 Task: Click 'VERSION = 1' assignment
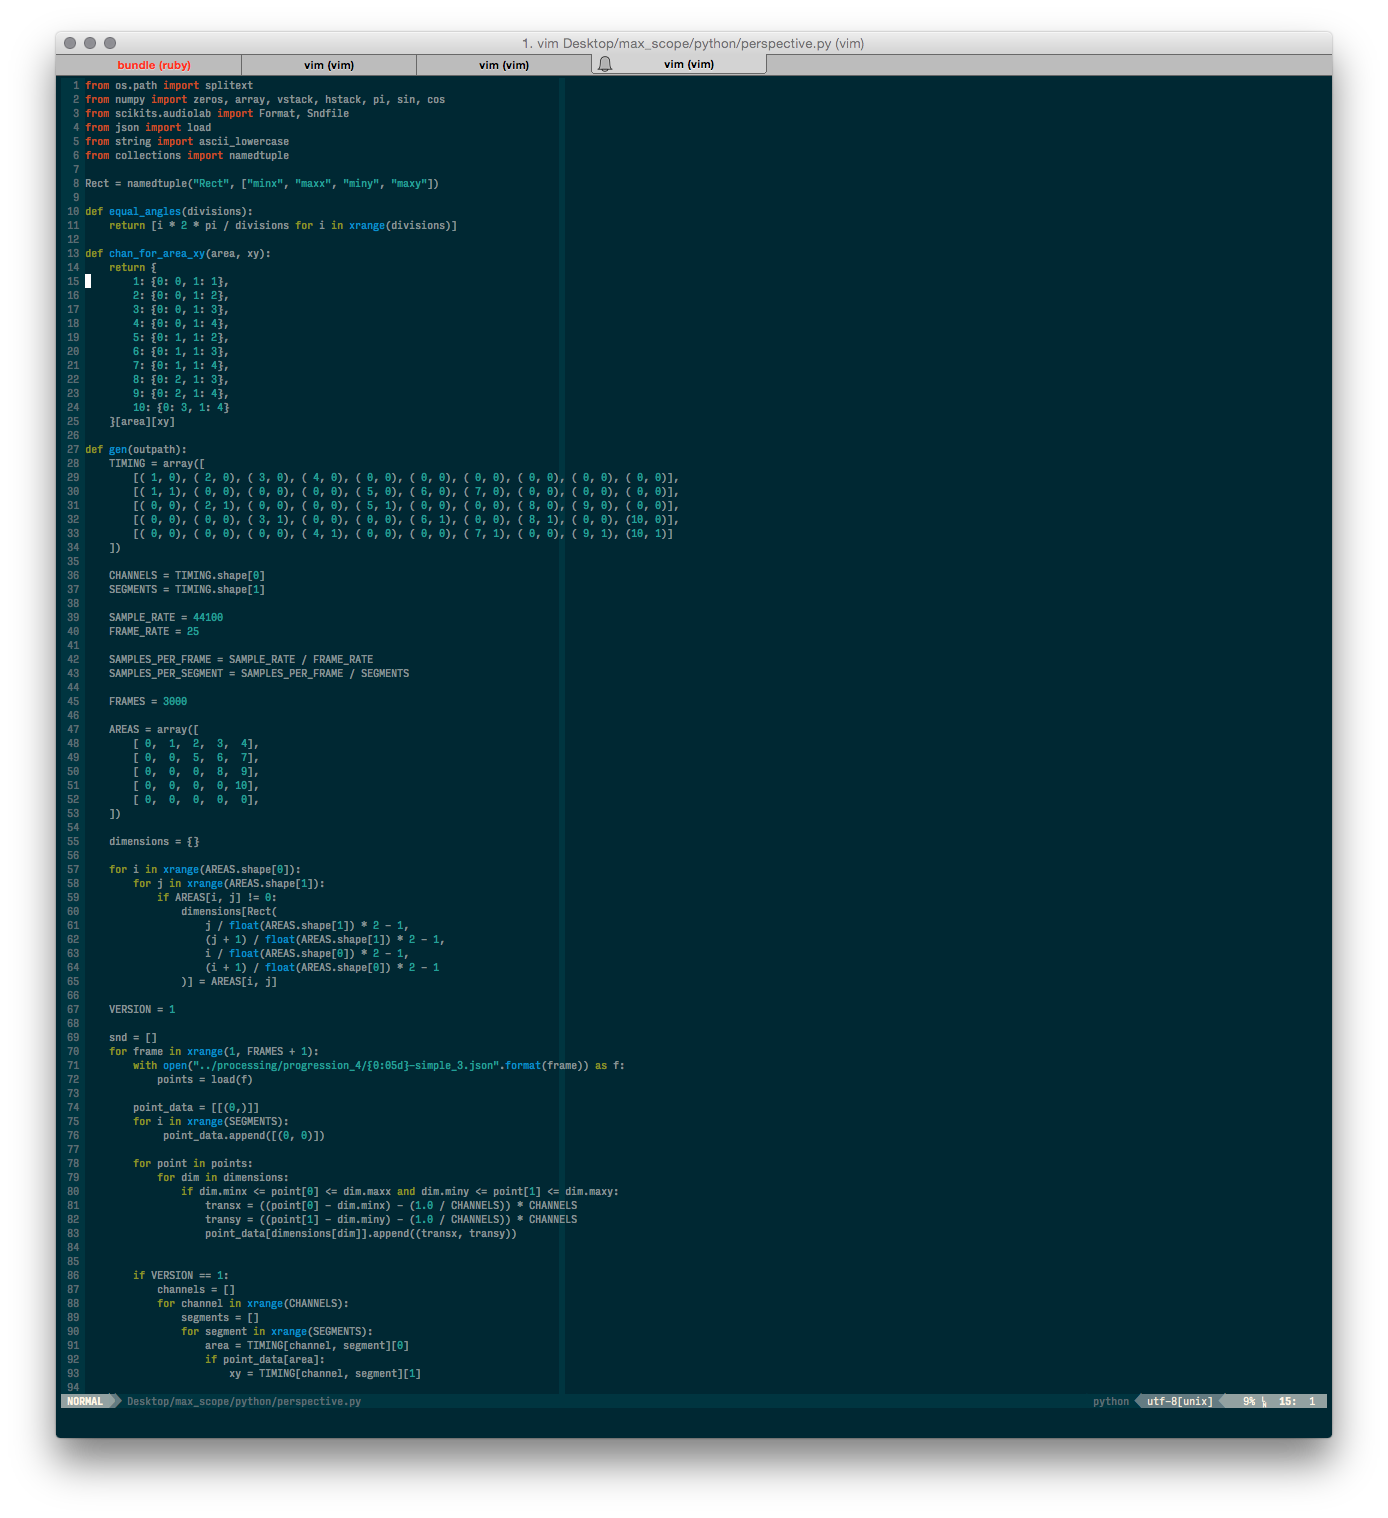(142, 1010)
